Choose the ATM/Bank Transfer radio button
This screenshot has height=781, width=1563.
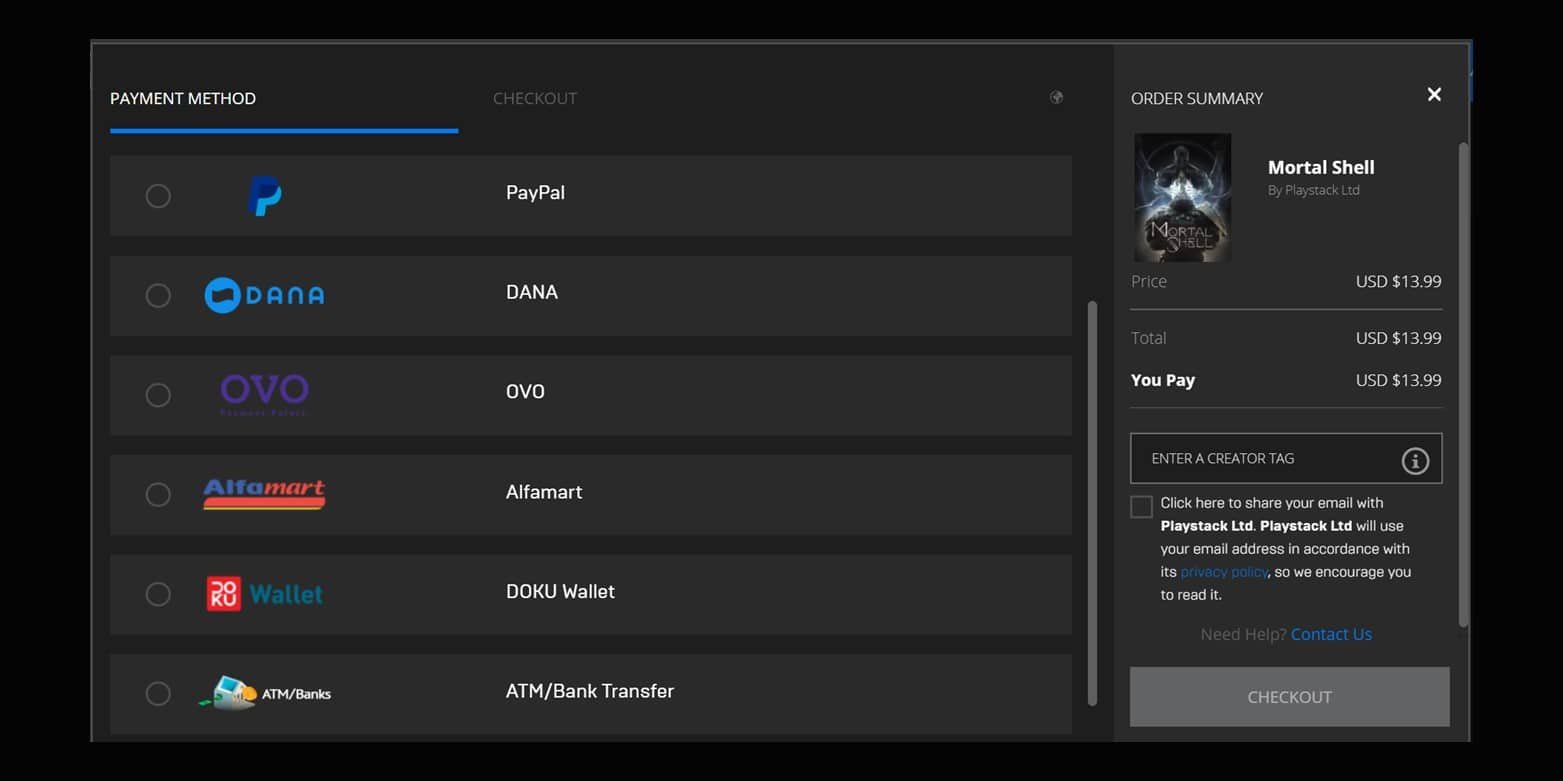point(158,694)
